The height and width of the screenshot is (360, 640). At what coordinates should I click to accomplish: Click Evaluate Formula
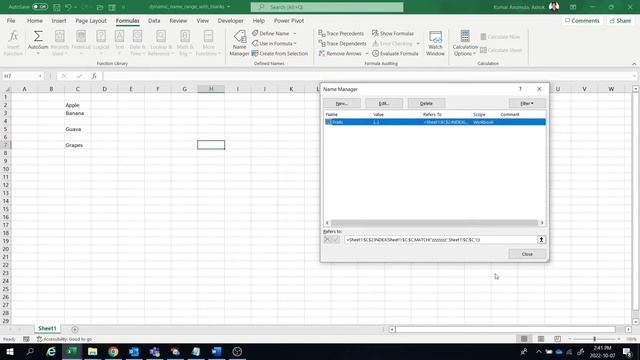click(x=395, y=53)
